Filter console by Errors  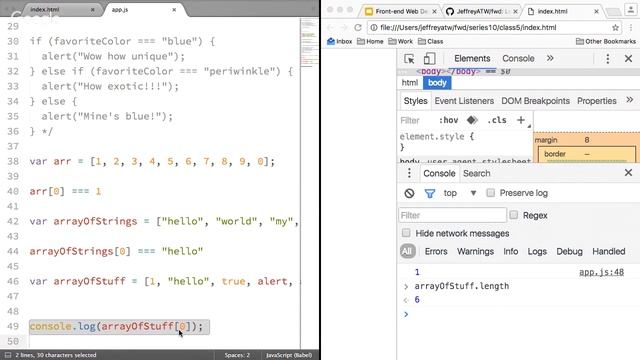[436, 251]
